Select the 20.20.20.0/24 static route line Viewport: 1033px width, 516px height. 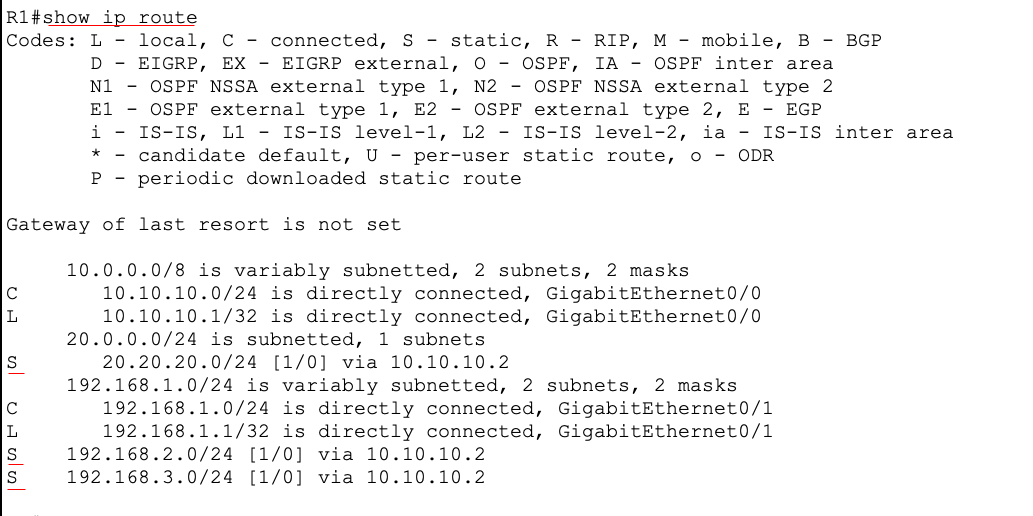[258, 362]
